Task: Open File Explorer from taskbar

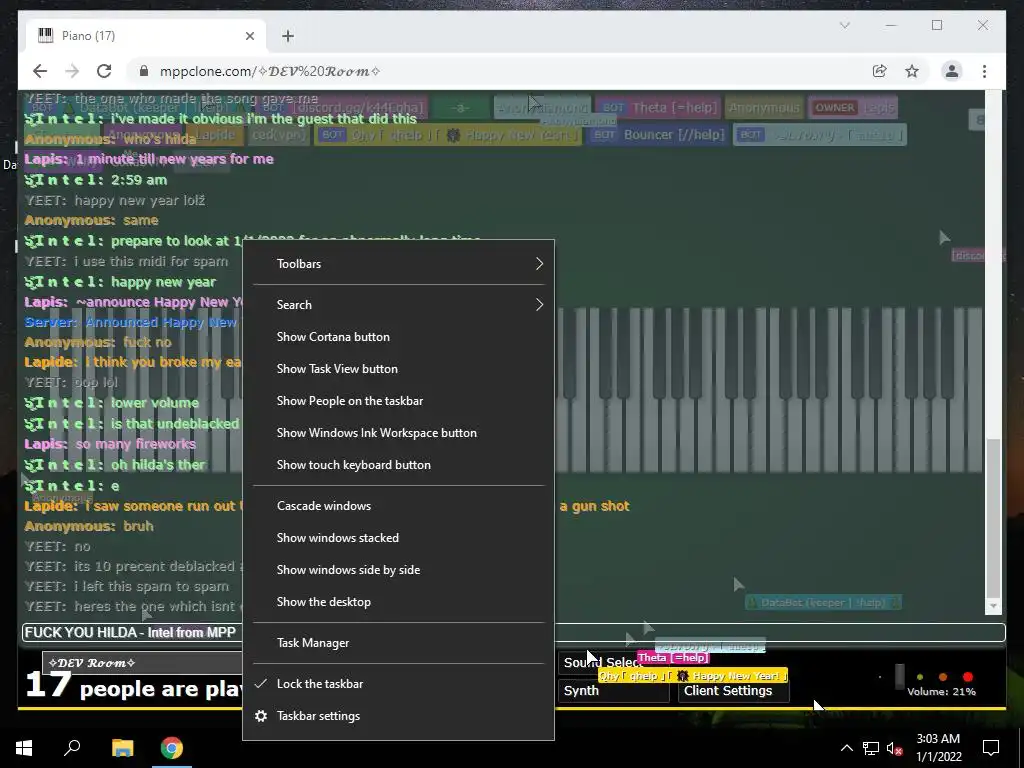Action: point(122,748)
